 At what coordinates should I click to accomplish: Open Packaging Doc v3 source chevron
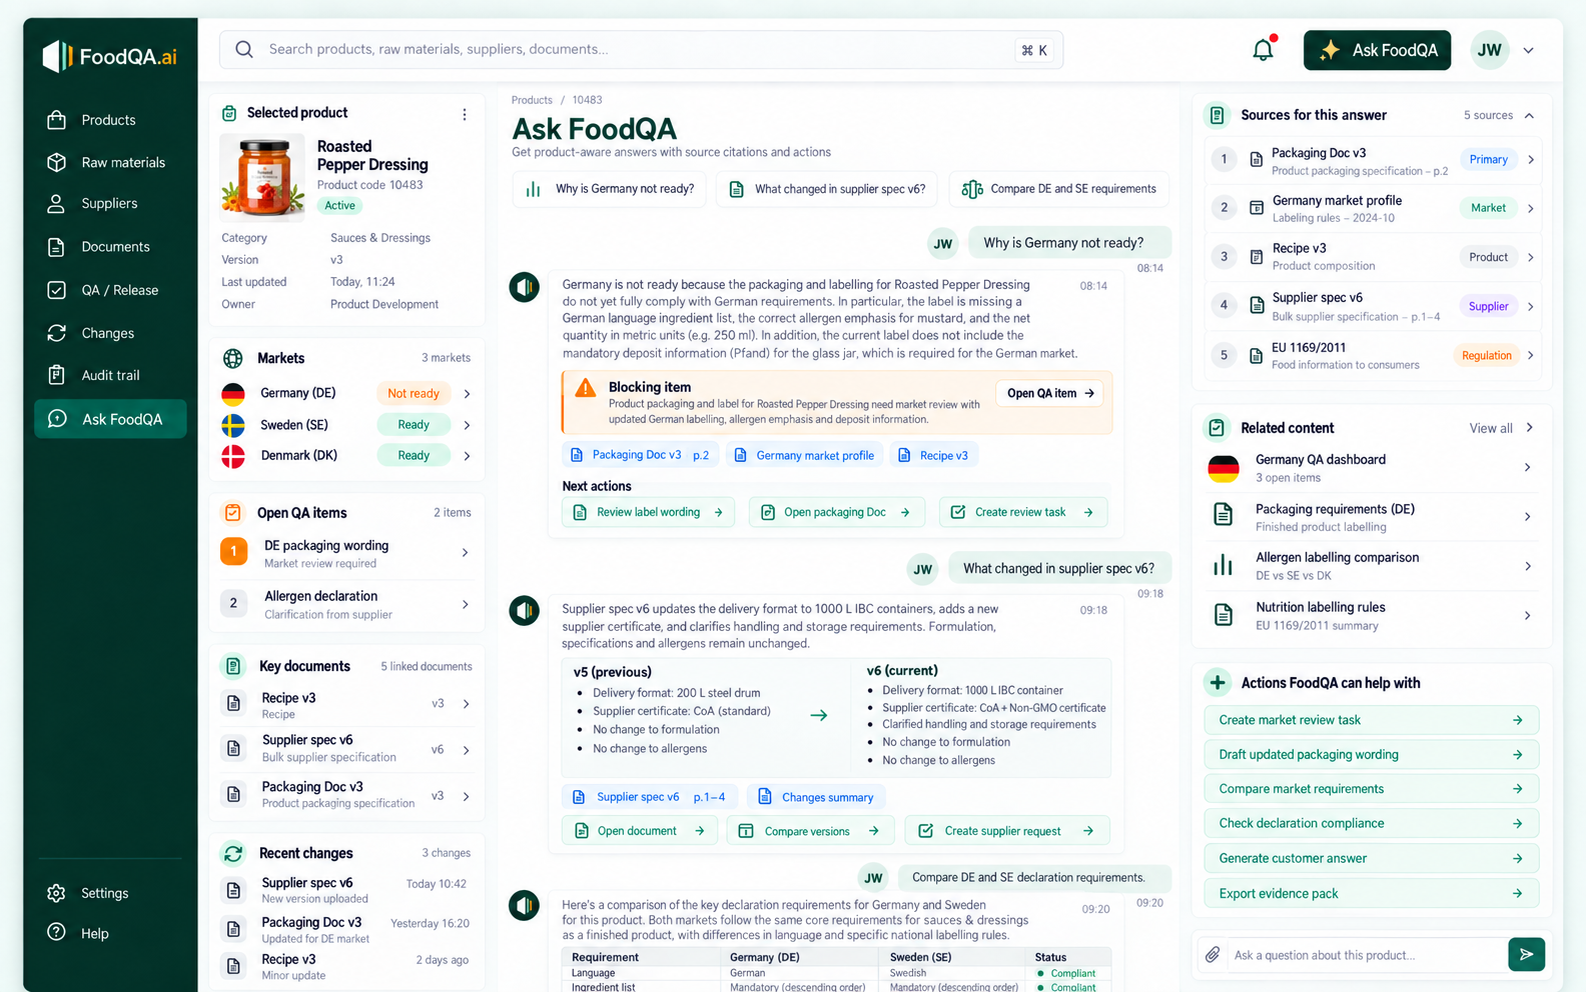pos(1531,160)
